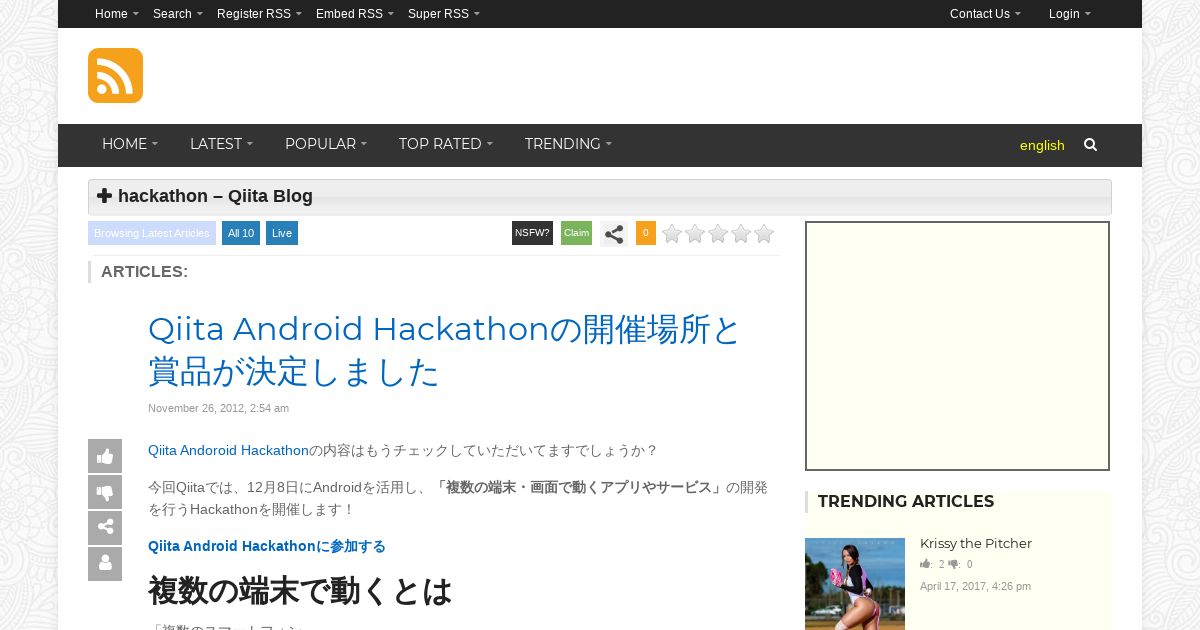Click the TRENDING ARTICLES heading
This screenshot has height=630, width=1200.
coord(906,502)
